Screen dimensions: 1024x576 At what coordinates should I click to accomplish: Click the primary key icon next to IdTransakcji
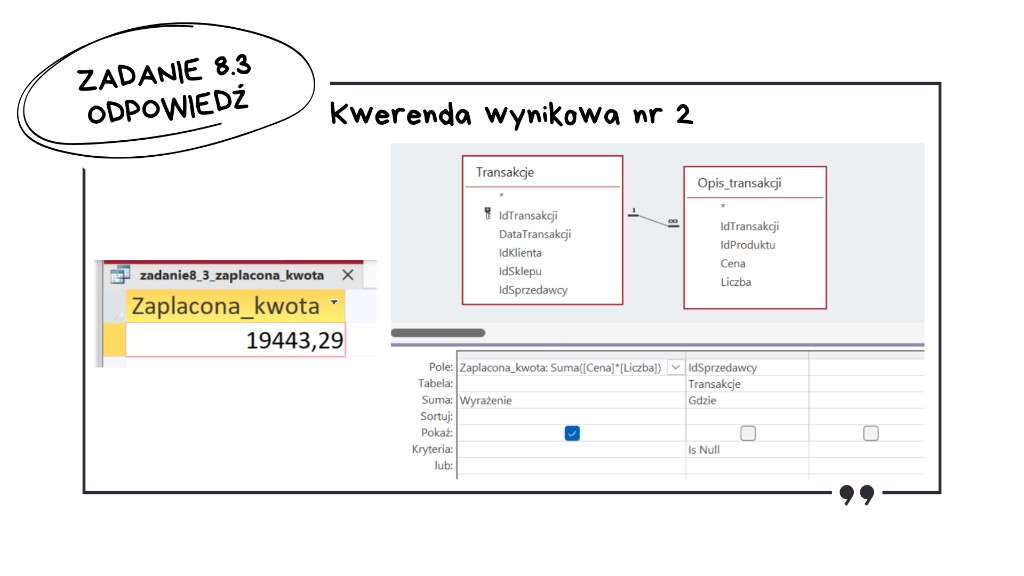[x=488, y=214]
